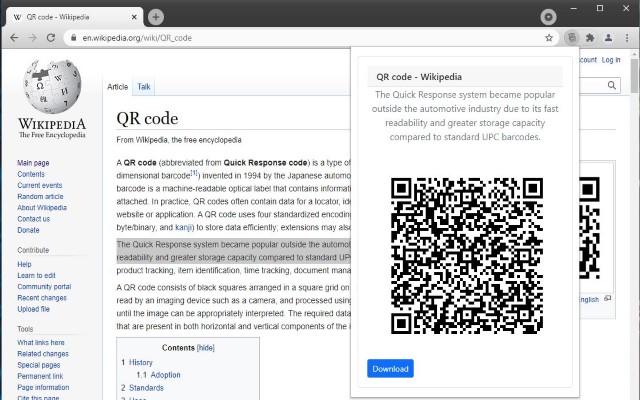Image resolution: width=640 pixels, height=400 pixels.
Task: Open the Contents sidebar link
Action: click(31, 174)
